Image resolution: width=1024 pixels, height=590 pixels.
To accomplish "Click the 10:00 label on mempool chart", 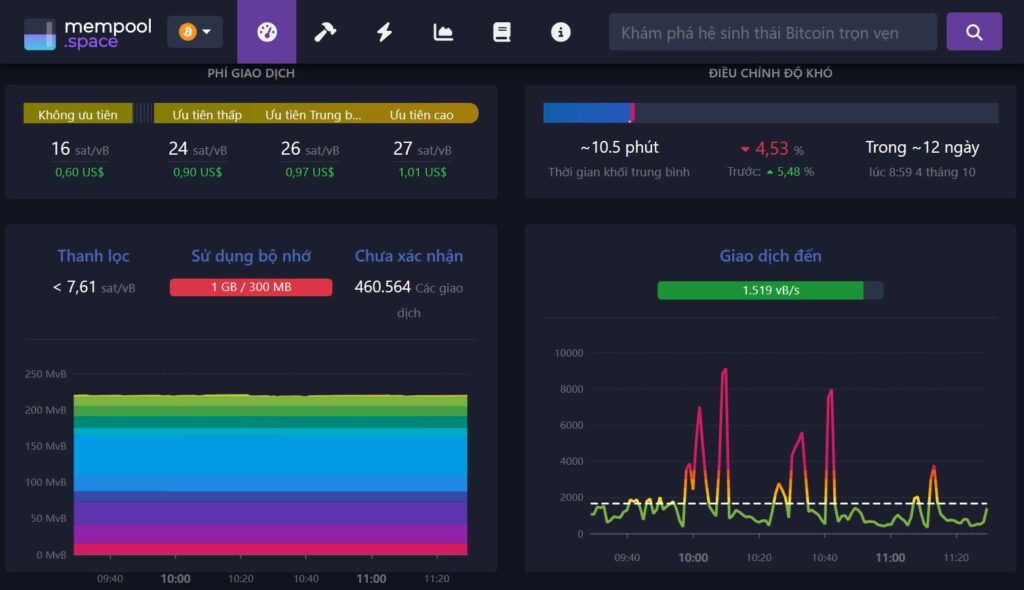I will pyautogui.click(x=176, y=578).
